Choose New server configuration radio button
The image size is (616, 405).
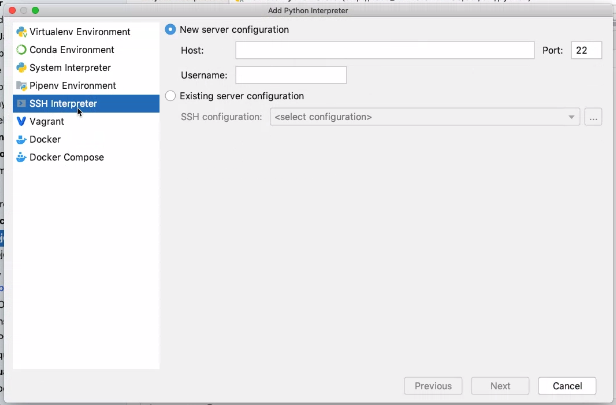(x=170, y=29)
